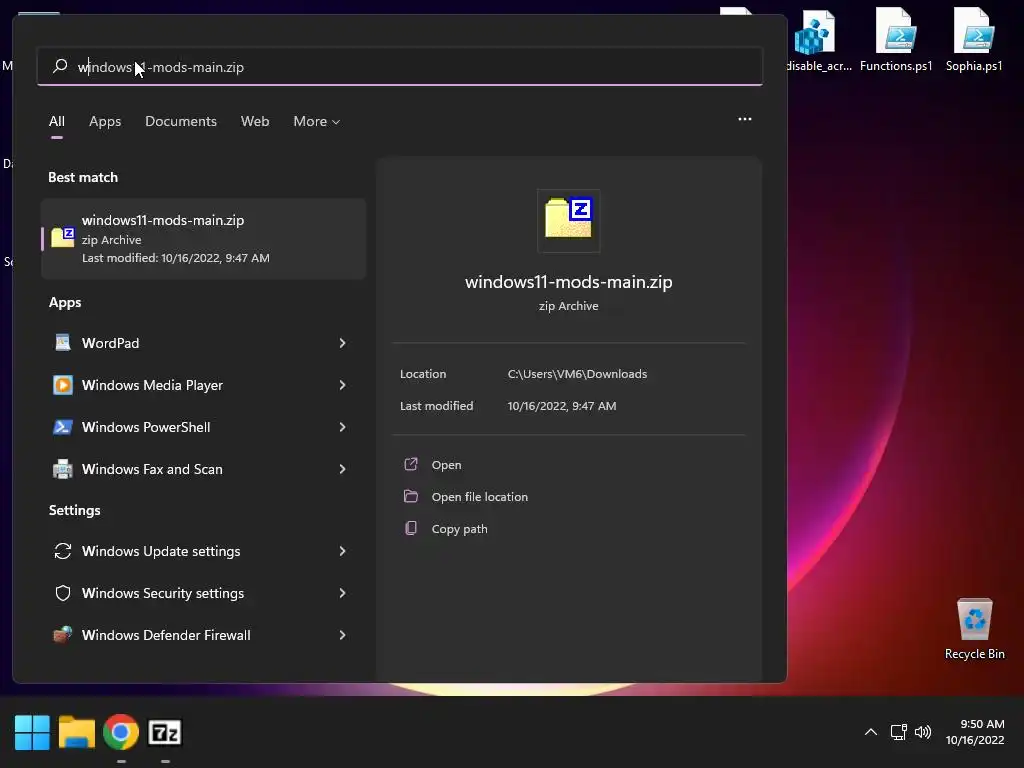Screen dimensions: 1024x768
Task: Expand the Windows Media Player chevron
Action: 342,385
